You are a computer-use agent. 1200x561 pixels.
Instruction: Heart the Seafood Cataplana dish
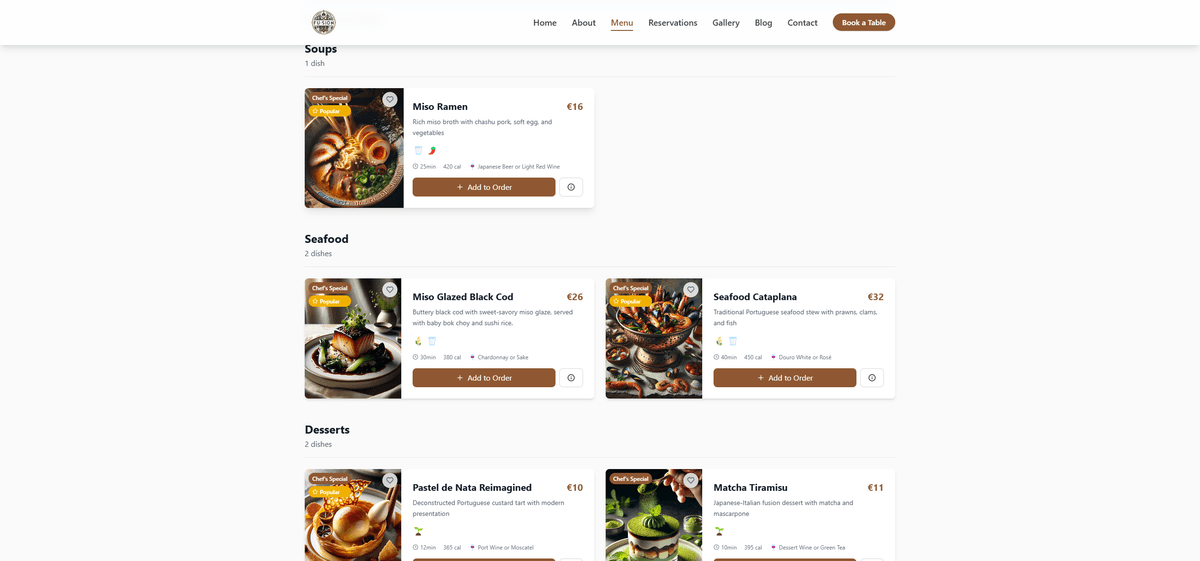pos(691,290)
